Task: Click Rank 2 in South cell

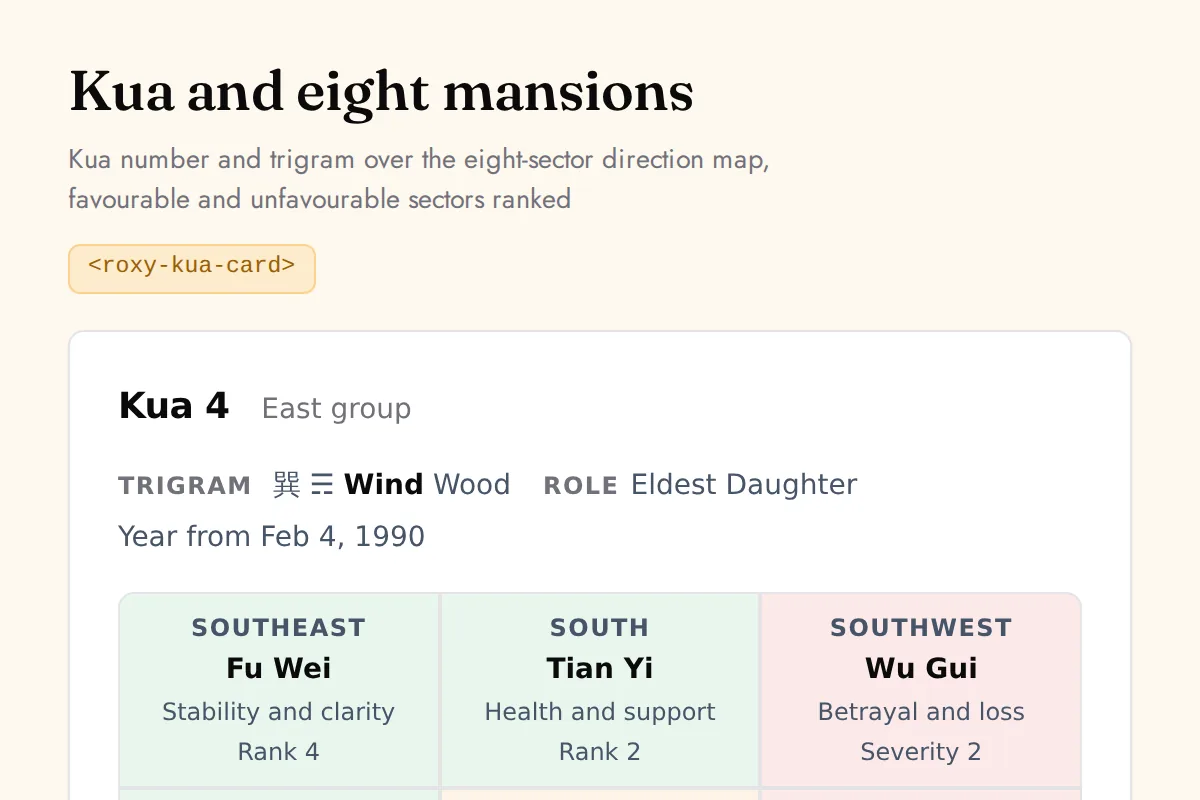Action: [x=600, y=752]
